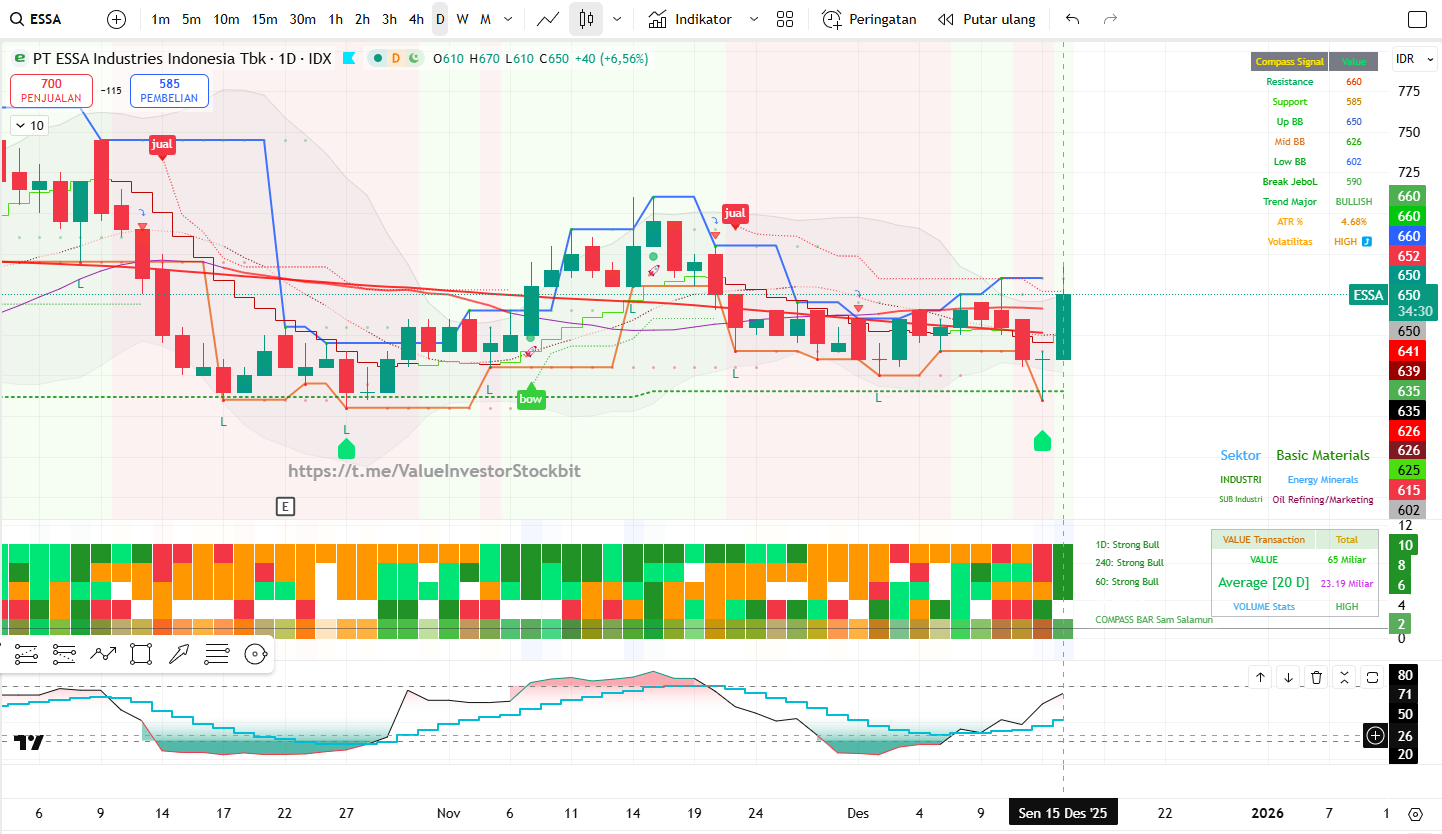
Task: Select the dashed horizontal ray tool
Action: [64, 654]
